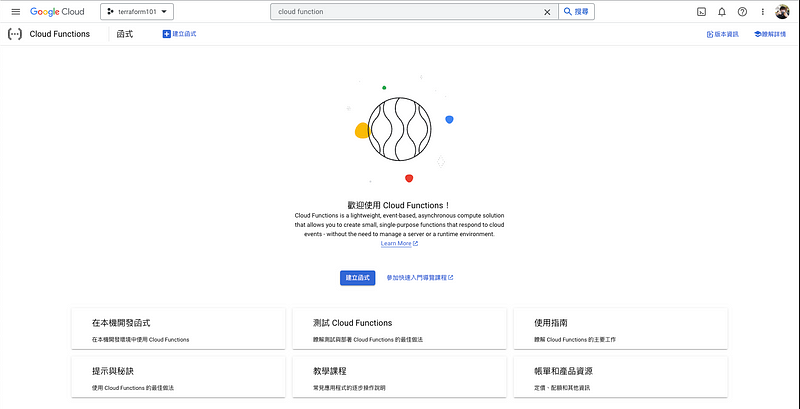Clear the search box with X icon
Screen dimensions: 800x409
click(547, 12)
